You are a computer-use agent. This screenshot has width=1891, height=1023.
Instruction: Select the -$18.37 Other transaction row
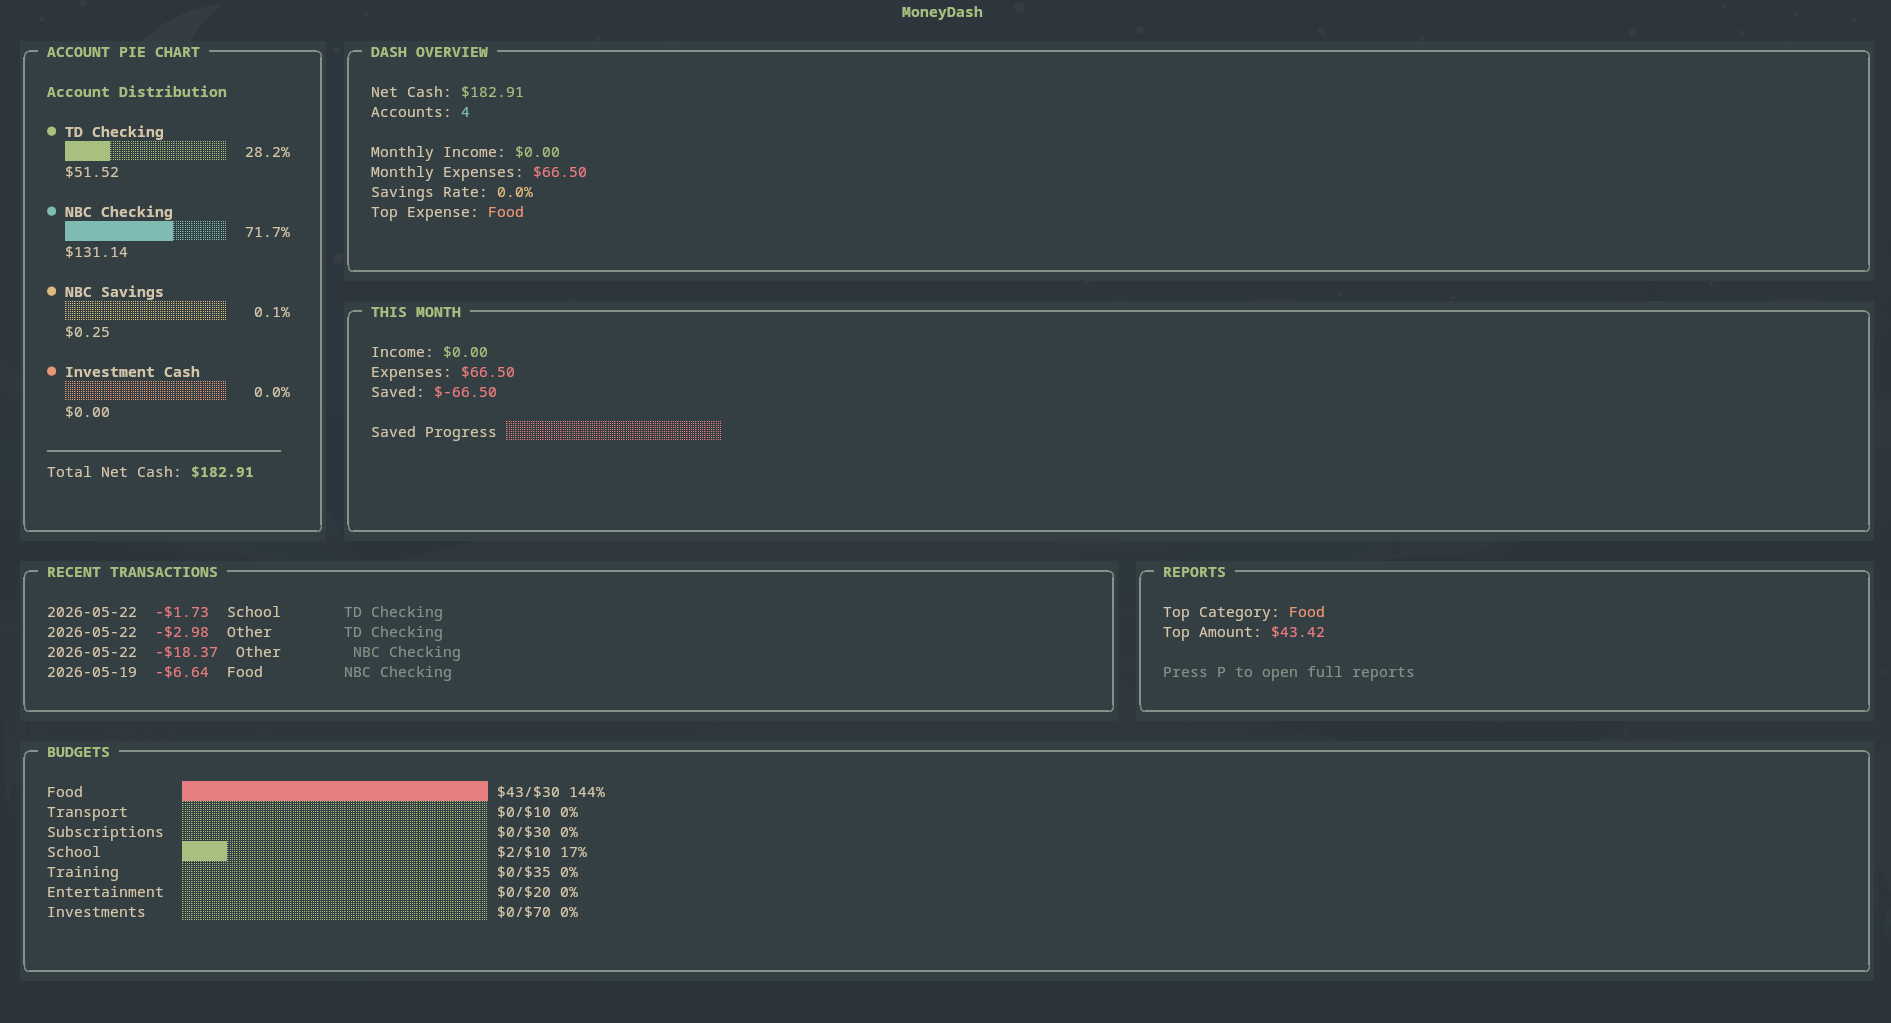254,652
